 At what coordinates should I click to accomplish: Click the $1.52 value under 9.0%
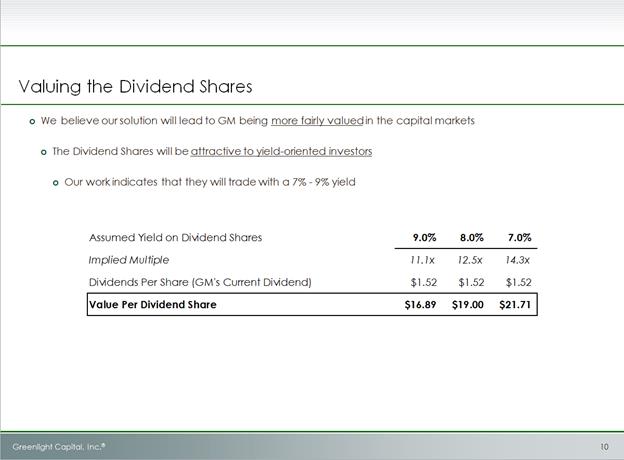424,283
